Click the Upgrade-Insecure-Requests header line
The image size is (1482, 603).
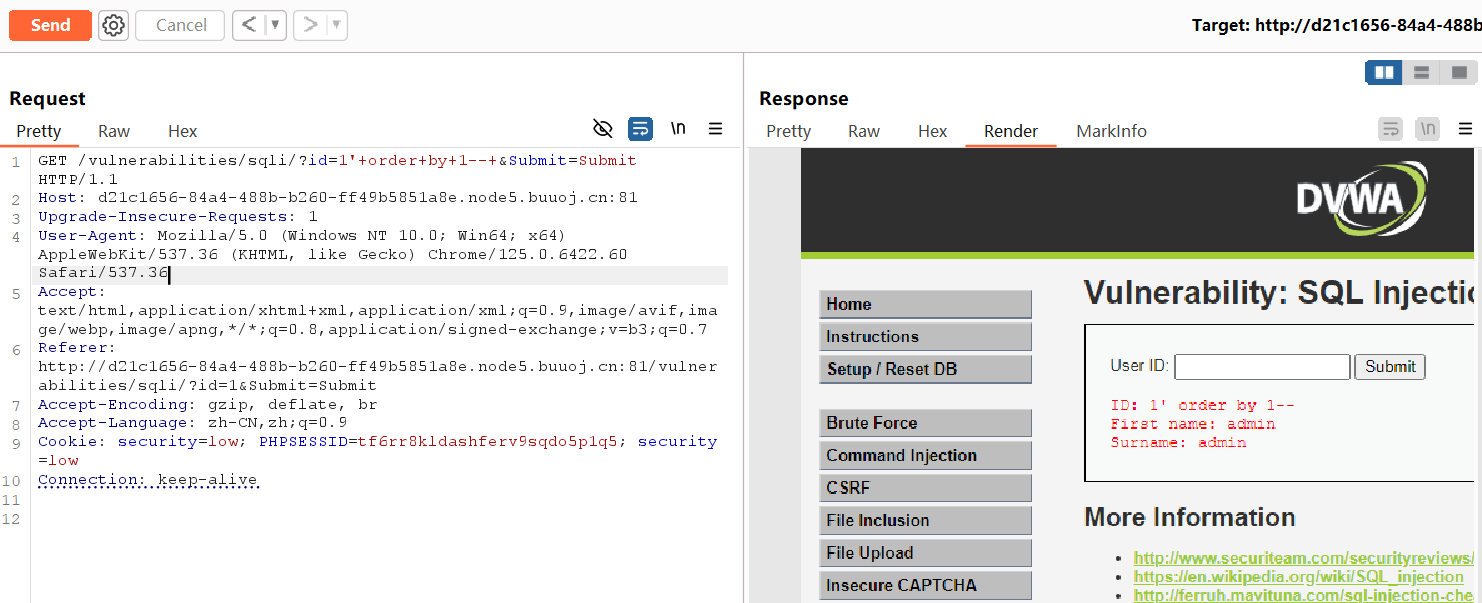[177, 216]
